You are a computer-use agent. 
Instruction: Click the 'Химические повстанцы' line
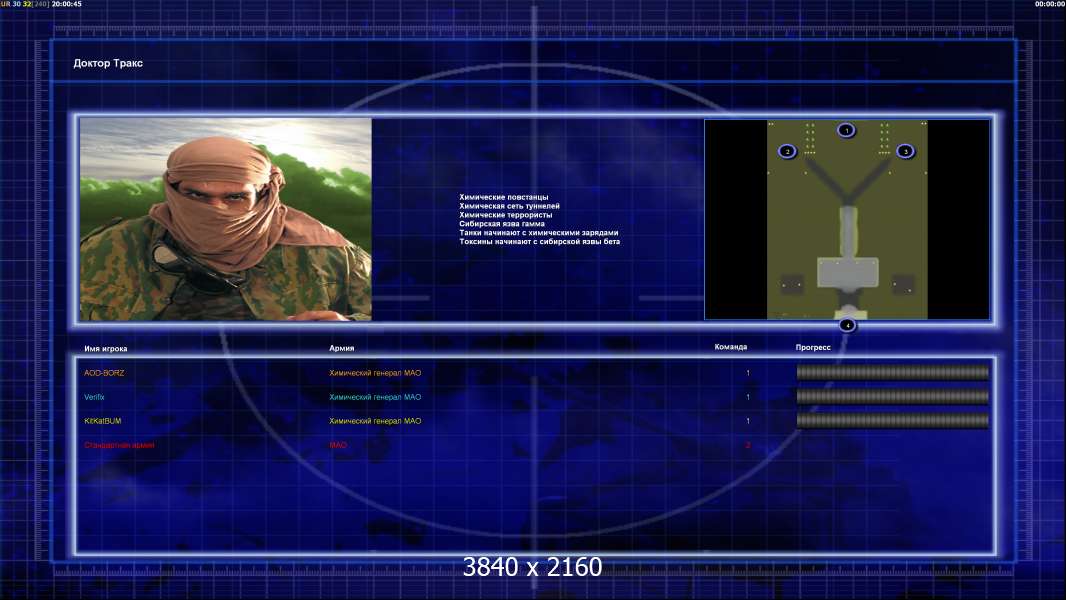[x=504, y=197]
